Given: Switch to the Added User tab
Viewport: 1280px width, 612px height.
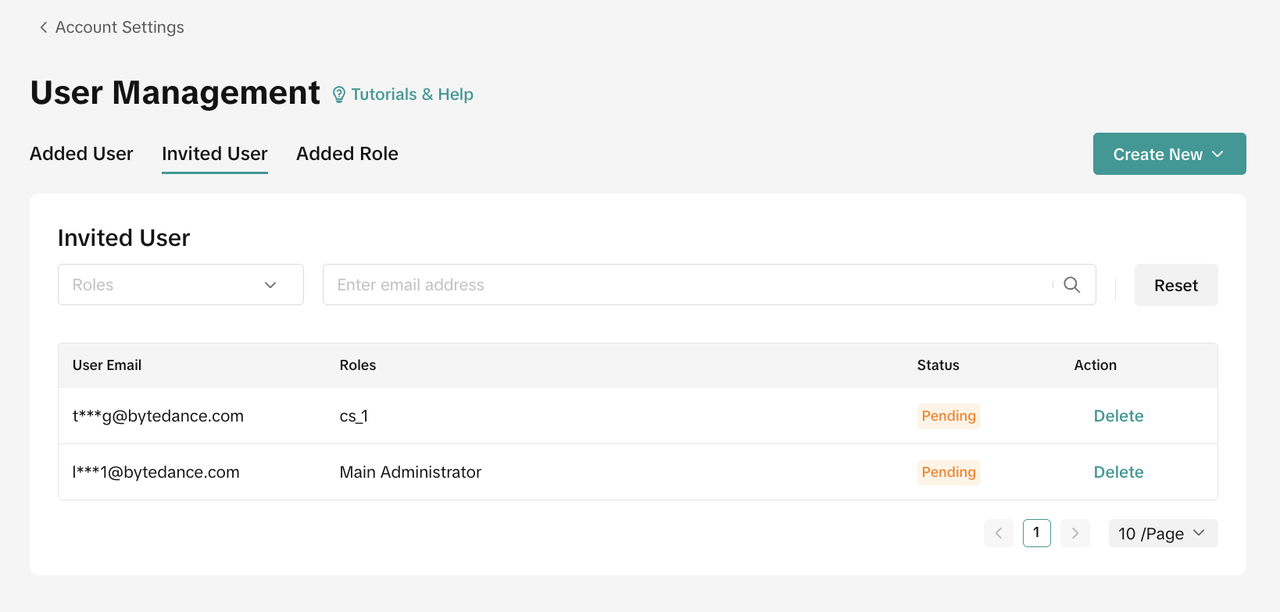Looking at the screenshot, I should pyautogui.click(x=81, y=154).
